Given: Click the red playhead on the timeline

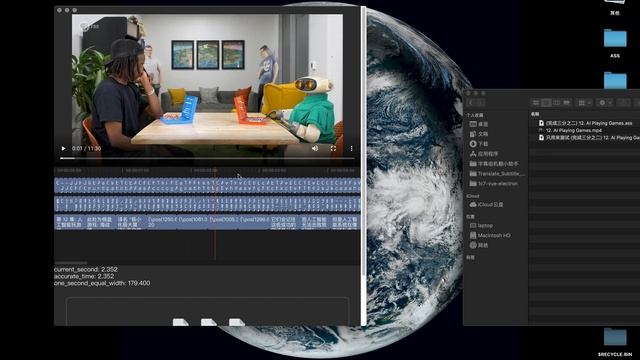Looking at the screenshot, I should pyautogui.click(x=215, y=216).
